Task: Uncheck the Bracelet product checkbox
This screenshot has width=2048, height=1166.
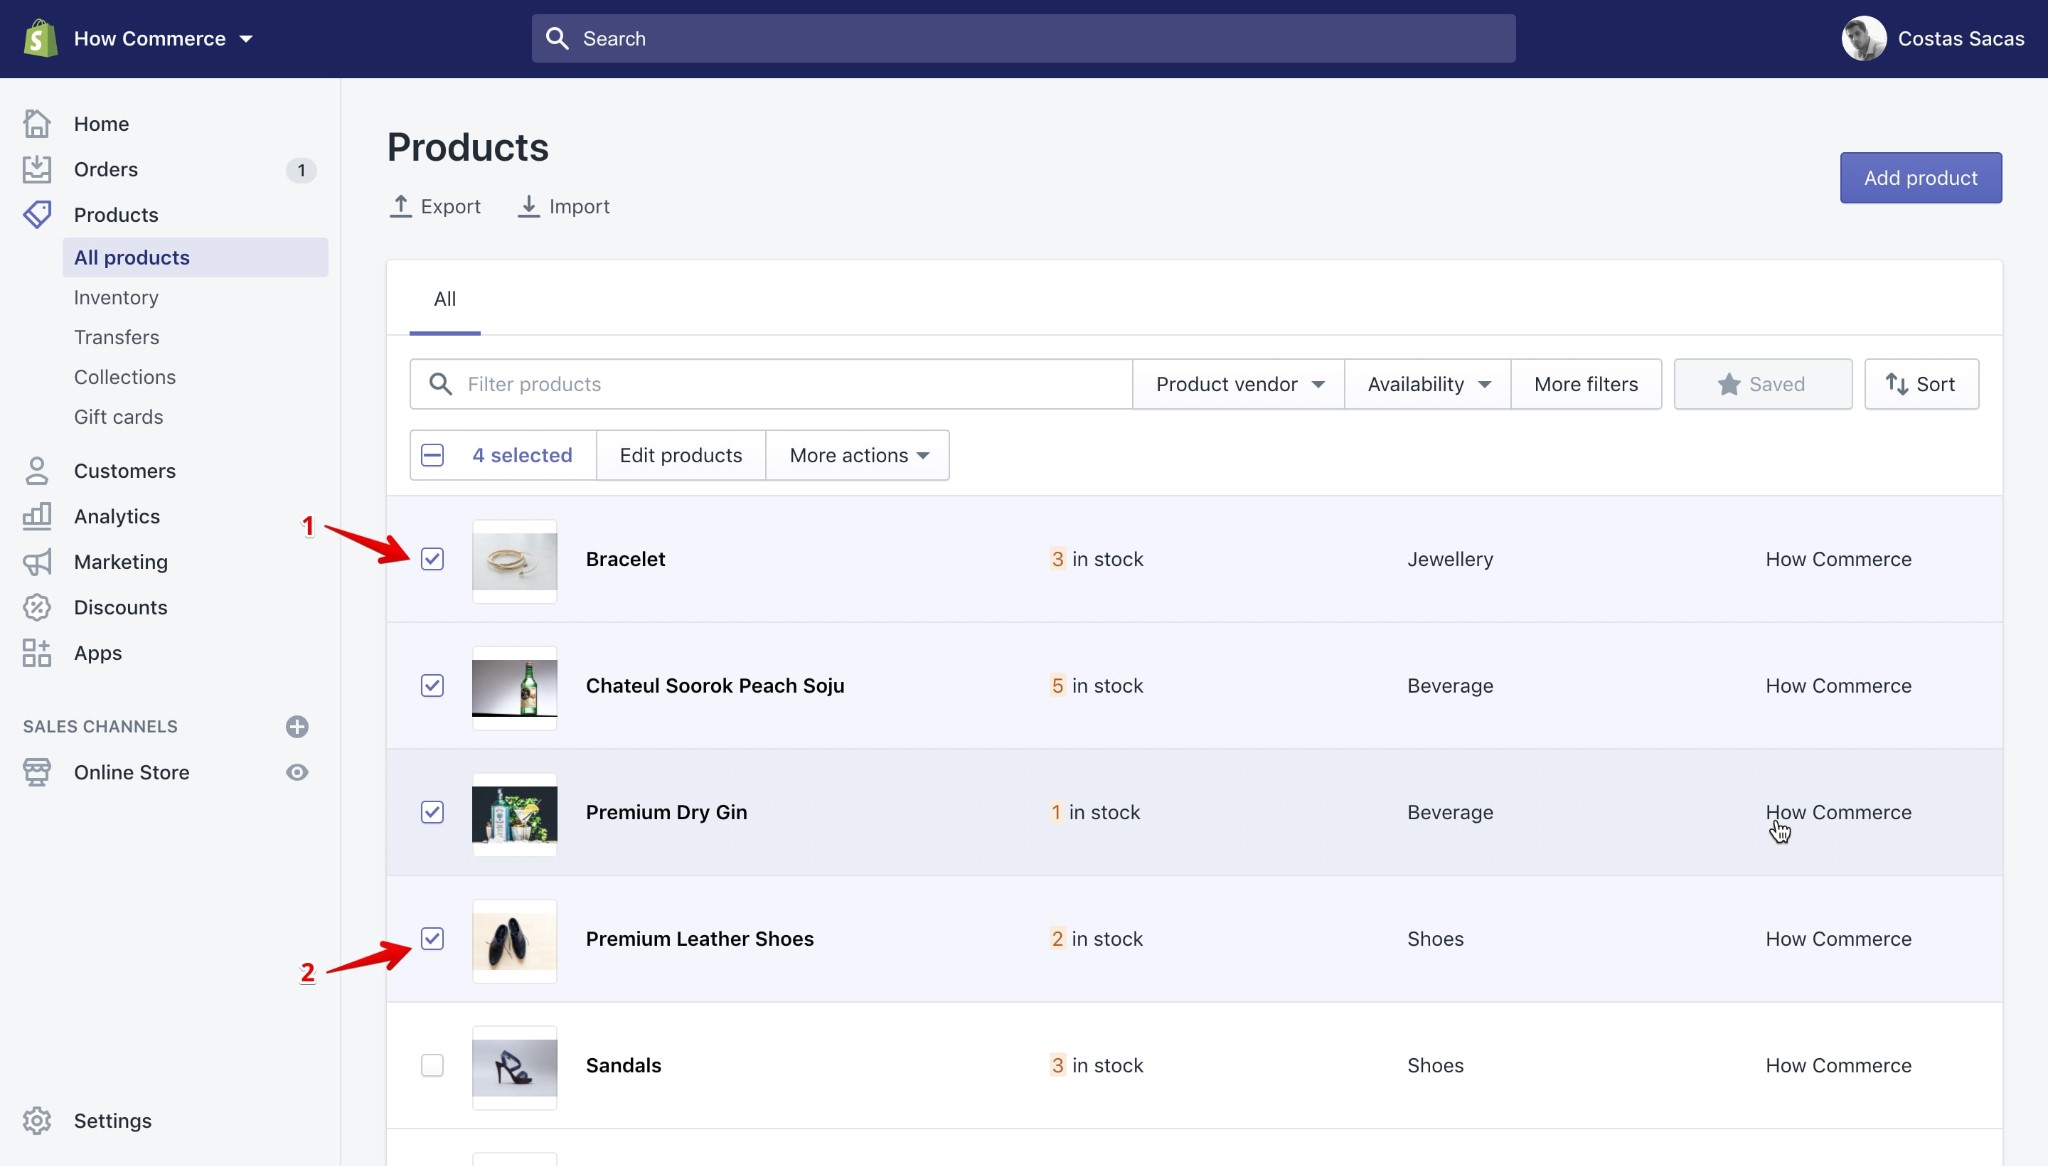Action: [x=432, y=559]
